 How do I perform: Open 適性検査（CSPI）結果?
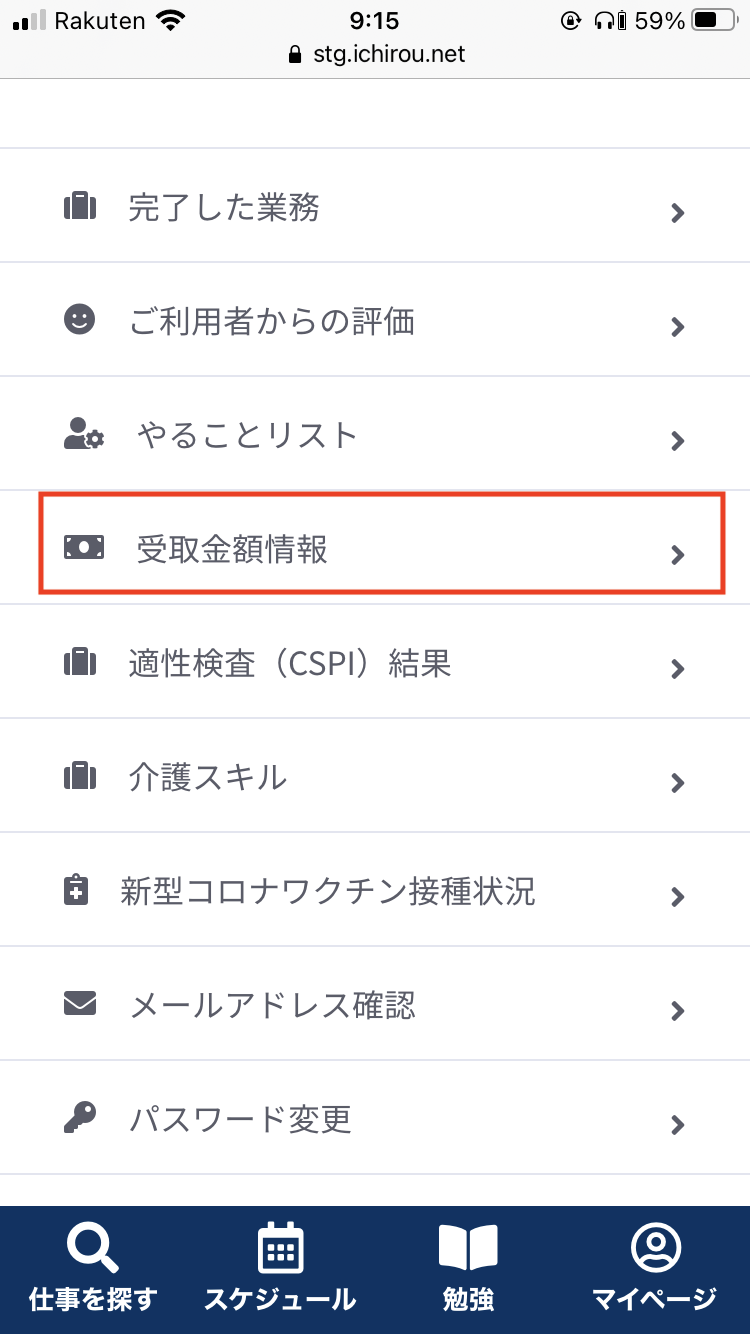[375, 661]
